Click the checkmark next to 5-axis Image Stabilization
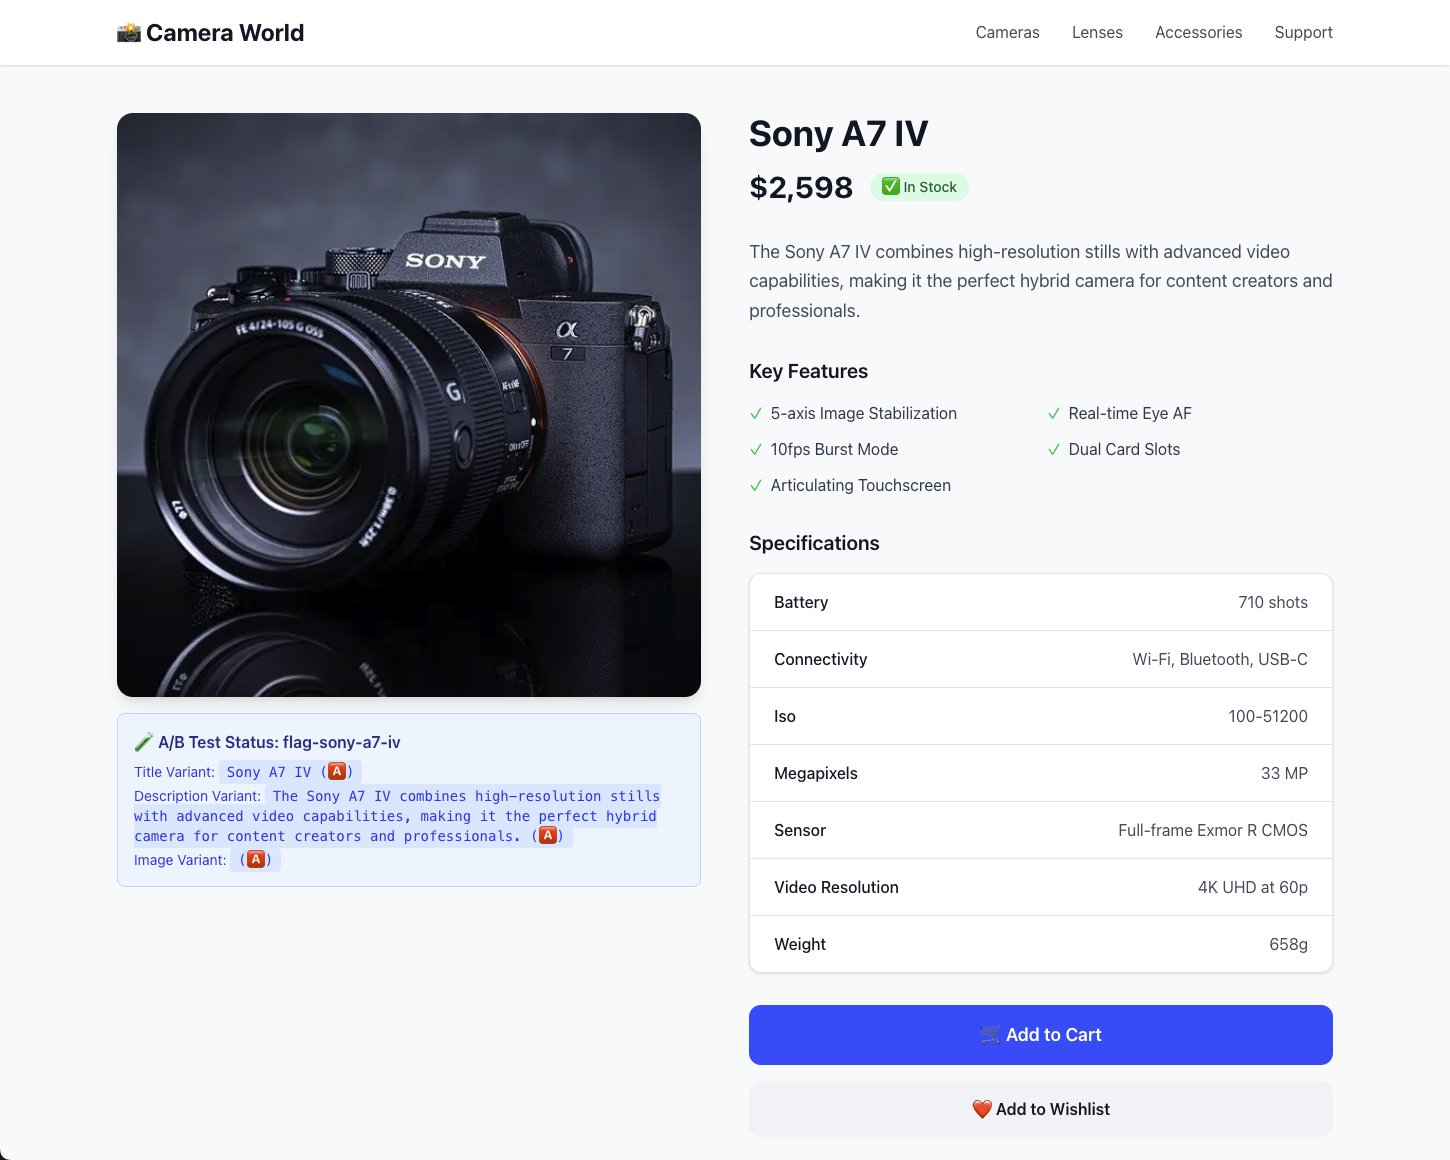Viewport: 1450px width, 1160px height. tap(756, 414)
